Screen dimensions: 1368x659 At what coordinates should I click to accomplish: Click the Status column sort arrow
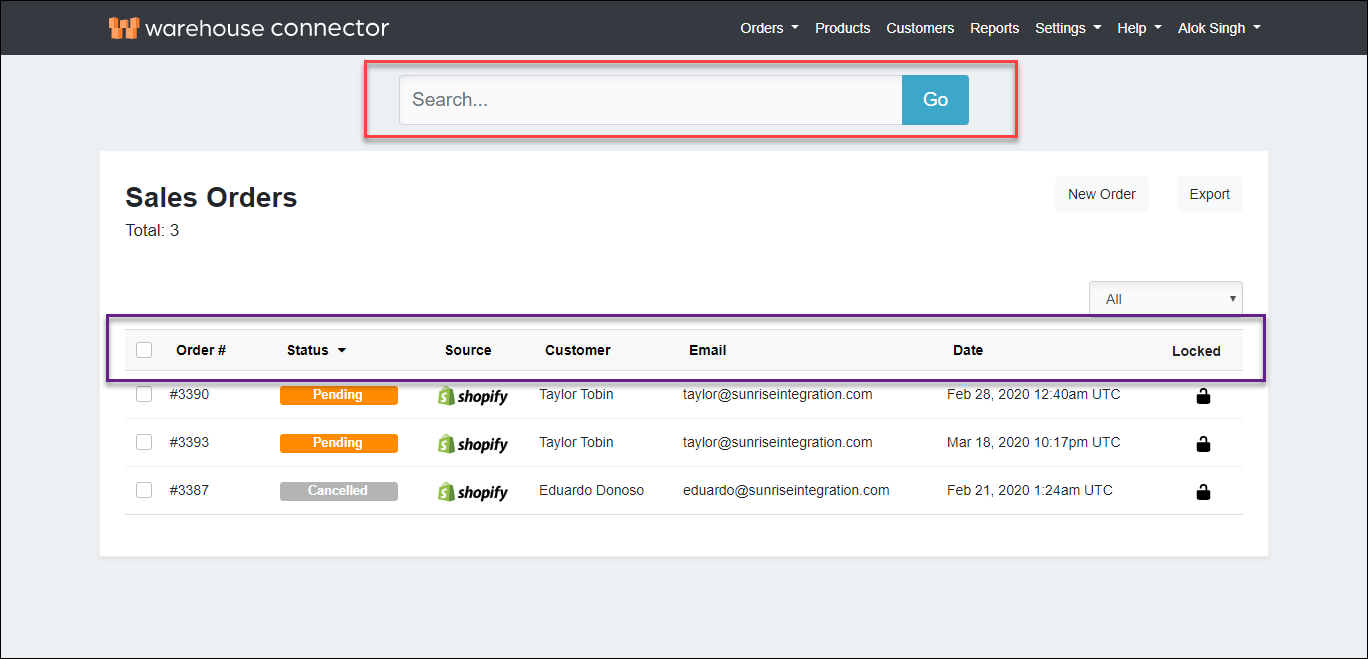341,351
